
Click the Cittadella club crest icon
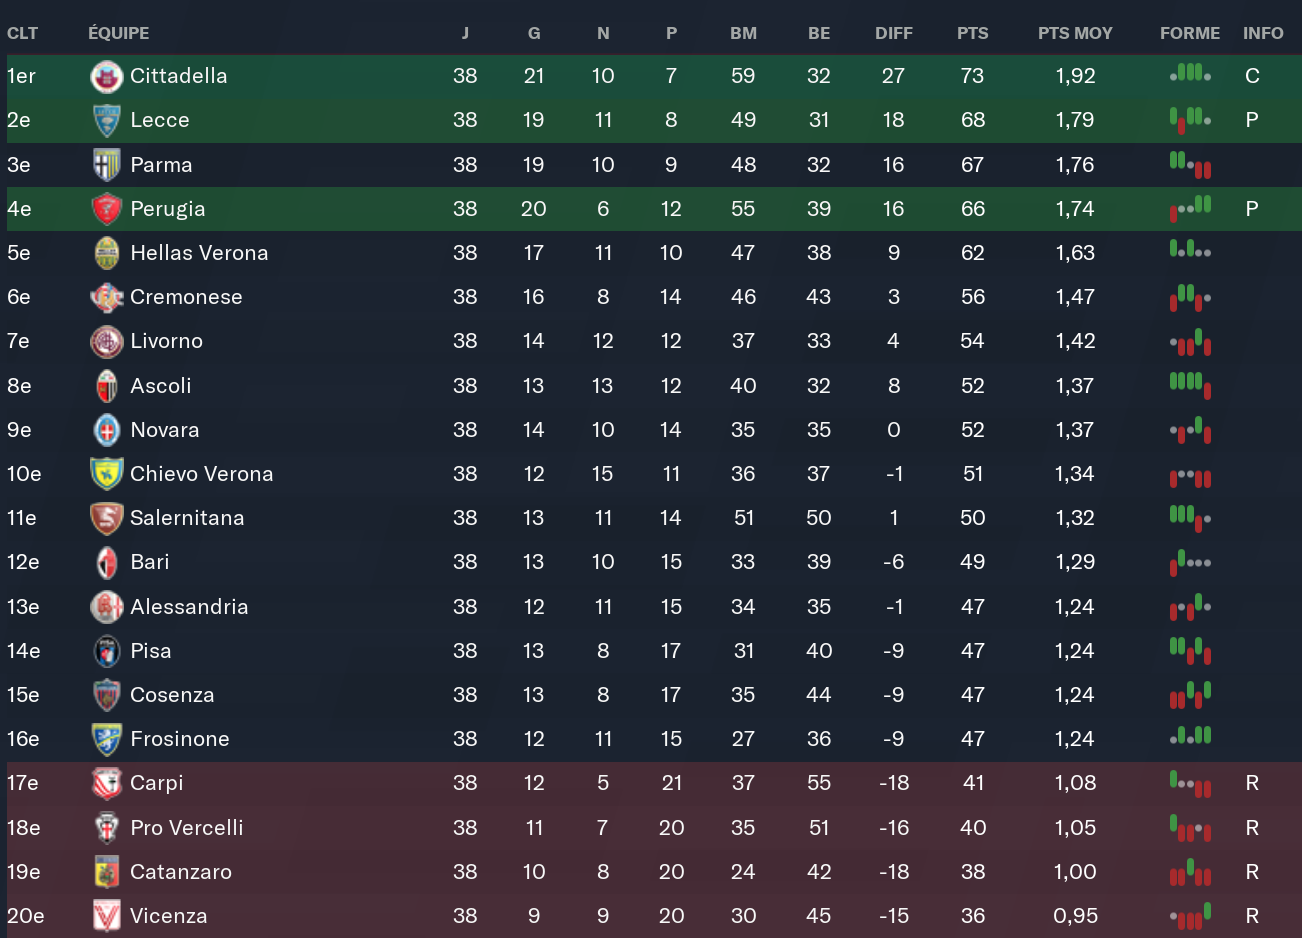click(x=106, y=76)
